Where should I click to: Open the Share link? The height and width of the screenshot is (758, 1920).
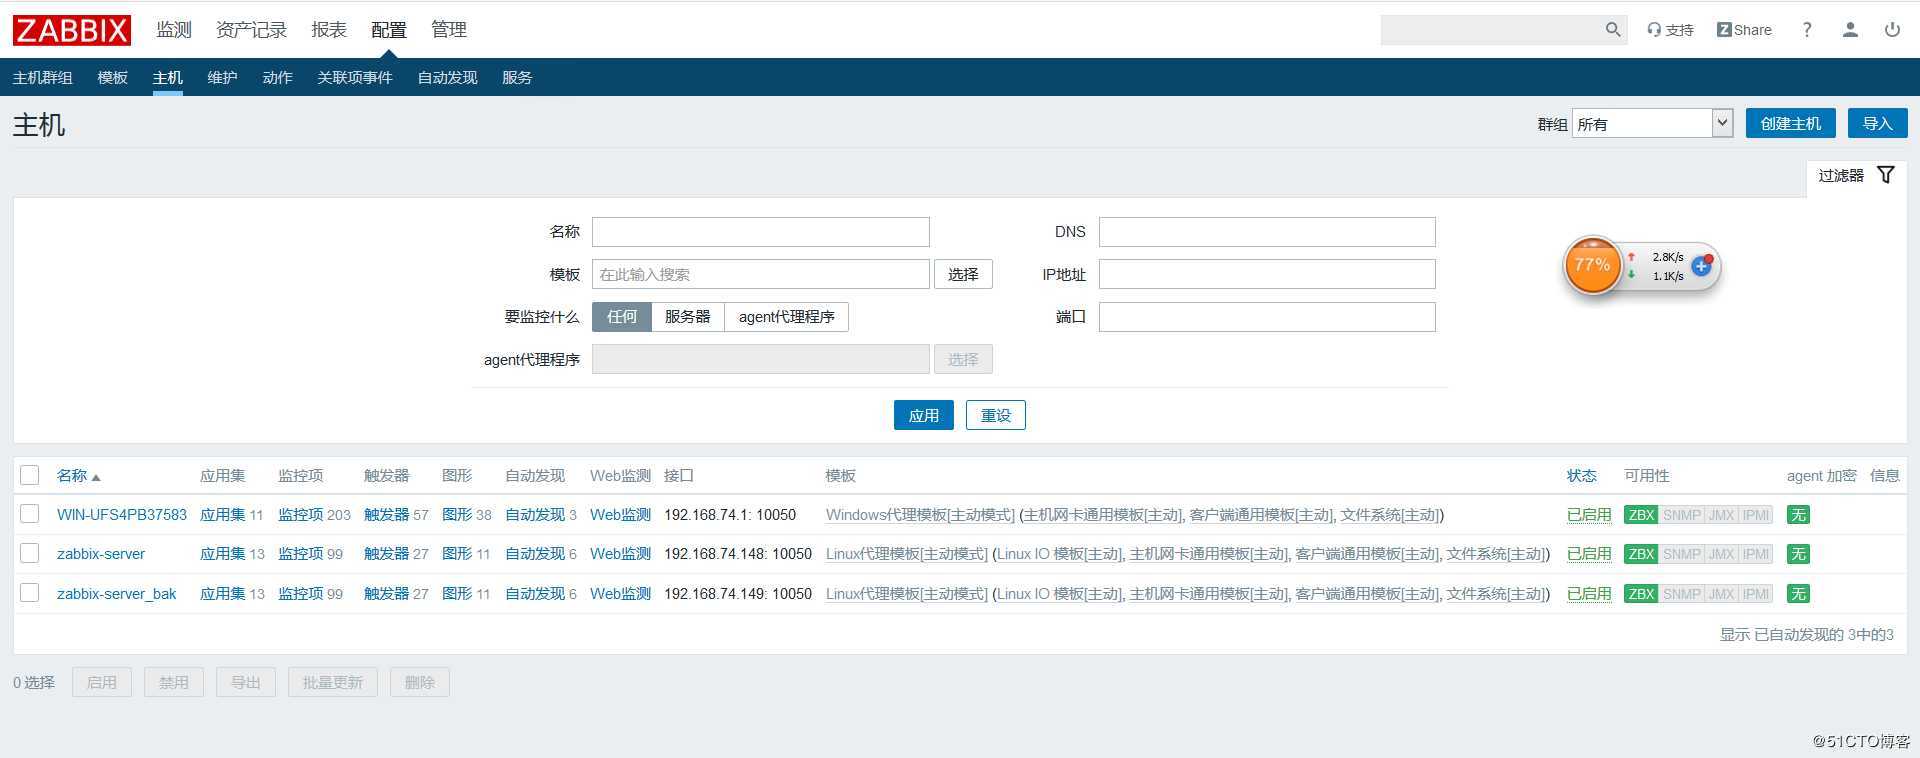pyautogui.click(x=1744, y=30)
